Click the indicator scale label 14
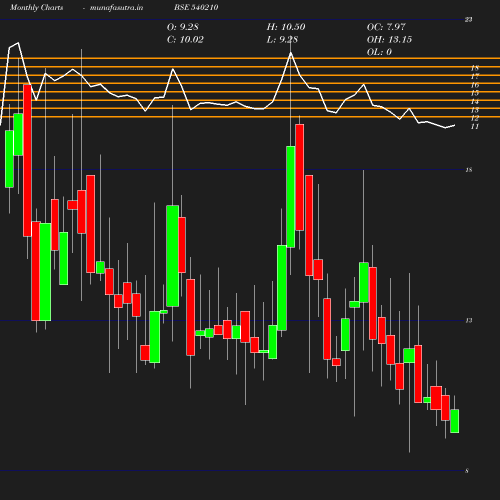 click(475, 101)
